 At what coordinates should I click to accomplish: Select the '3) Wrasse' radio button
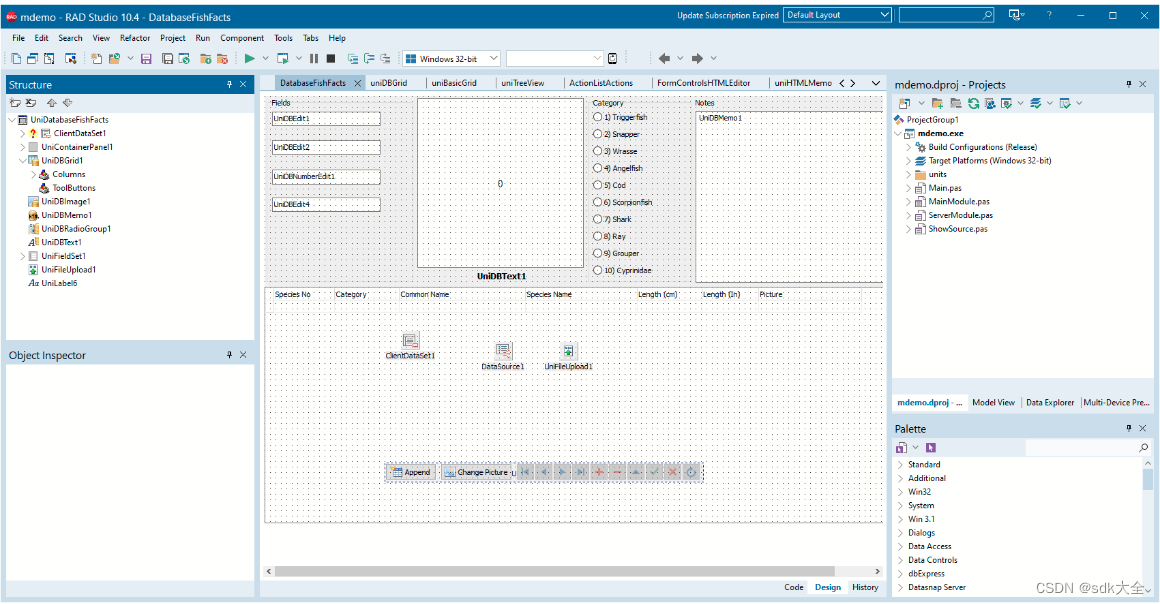tap(598, 151)
